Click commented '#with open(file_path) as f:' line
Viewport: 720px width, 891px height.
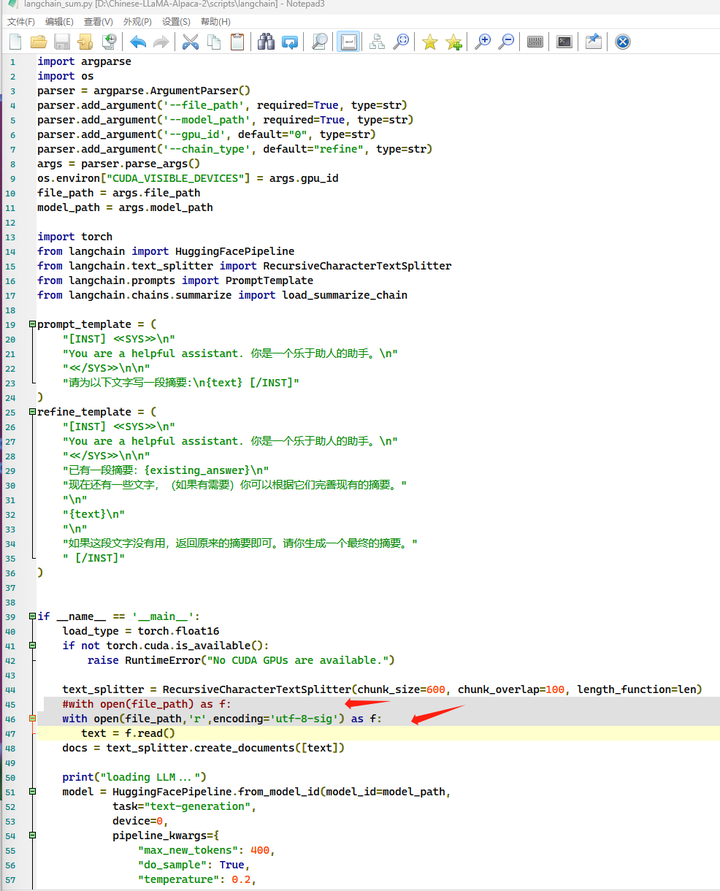coord(147,704)
